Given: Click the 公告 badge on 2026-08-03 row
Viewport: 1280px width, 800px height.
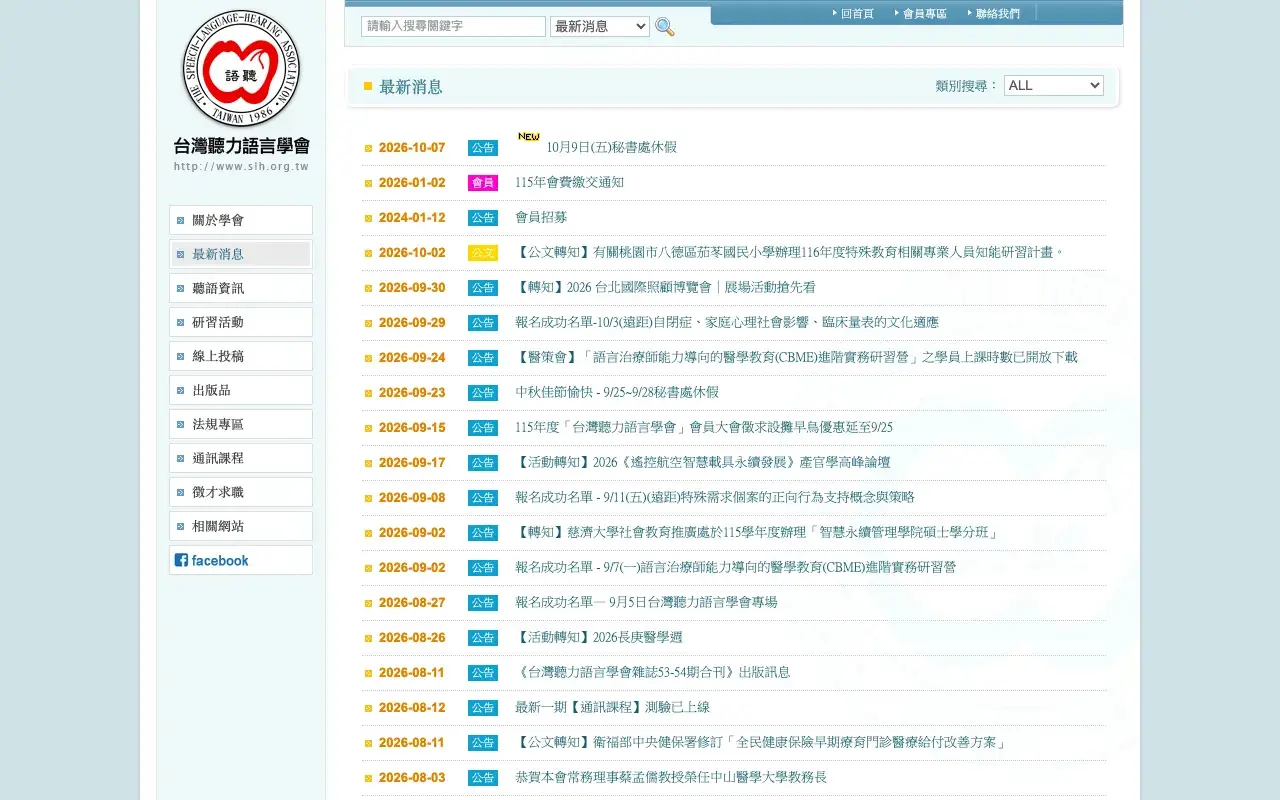Looking at the screenshot, I should 483,778.
